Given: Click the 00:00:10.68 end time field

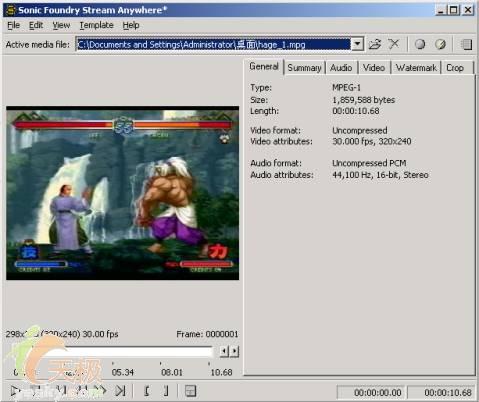Looking at the screenshot, I should click(x=442, y=392).
